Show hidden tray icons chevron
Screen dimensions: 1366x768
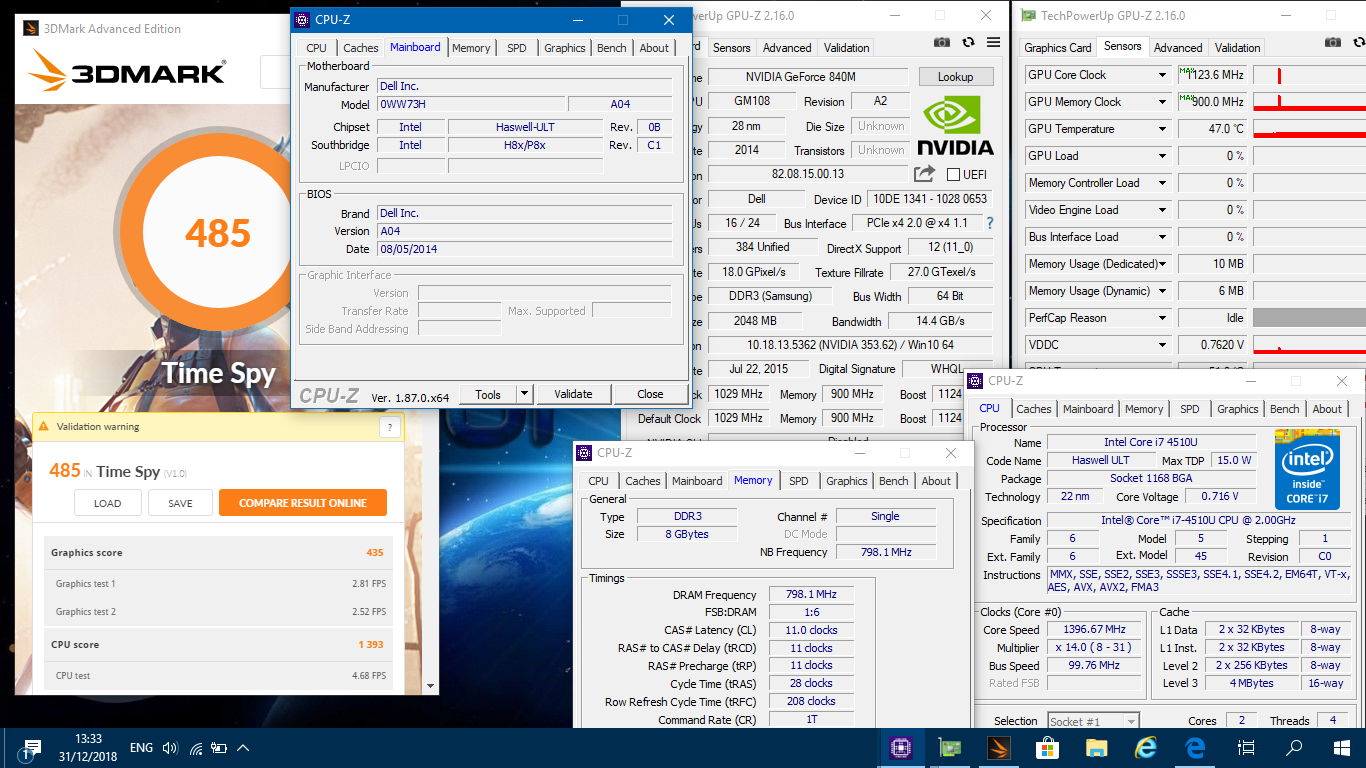coord(243,748)
